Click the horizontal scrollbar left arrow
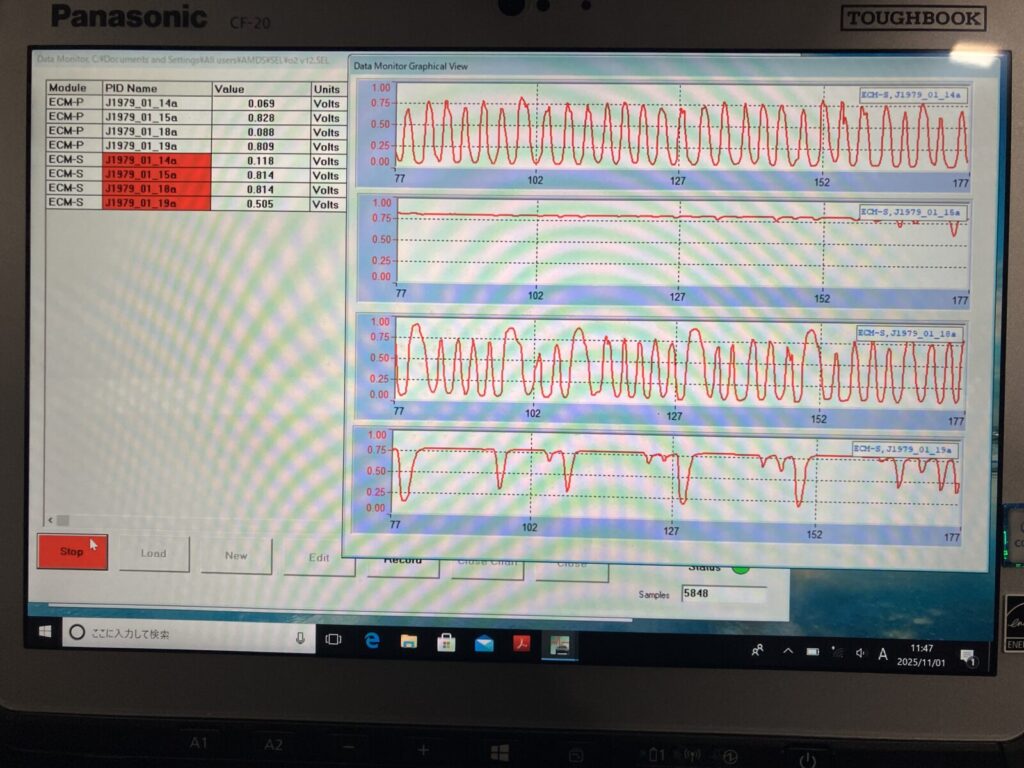This screenshot has height=768, width=1024. pyautogui.click(x=51, y=519)
